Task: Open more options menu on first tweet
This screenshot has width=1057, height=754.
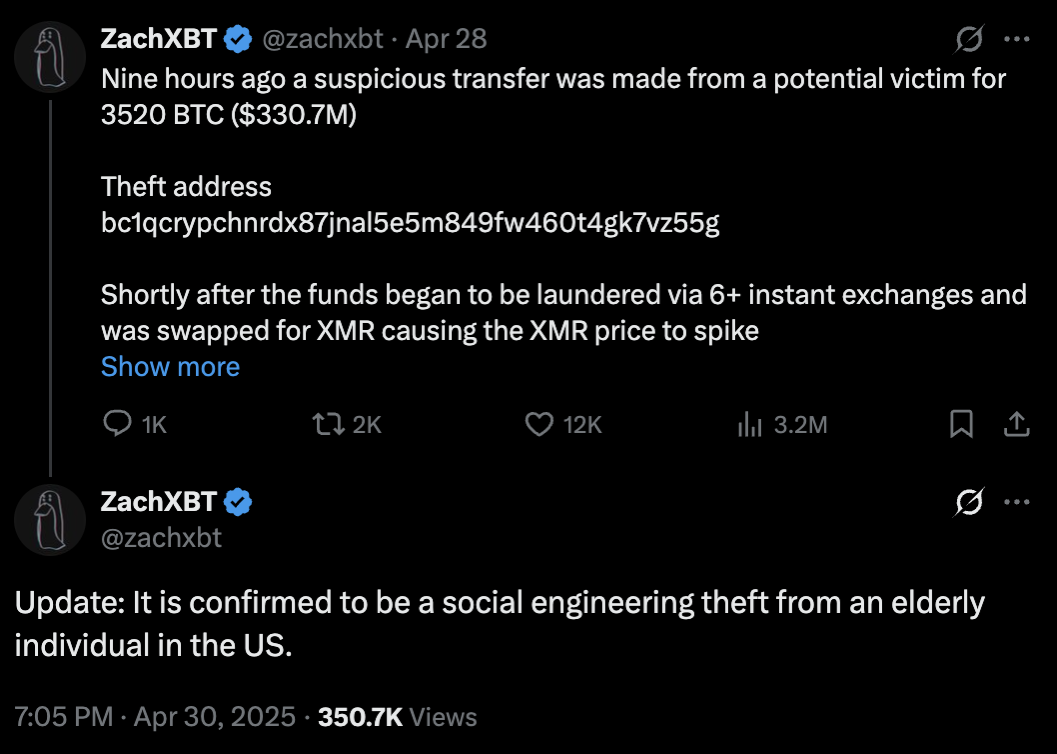Action: pos(1016,40)
